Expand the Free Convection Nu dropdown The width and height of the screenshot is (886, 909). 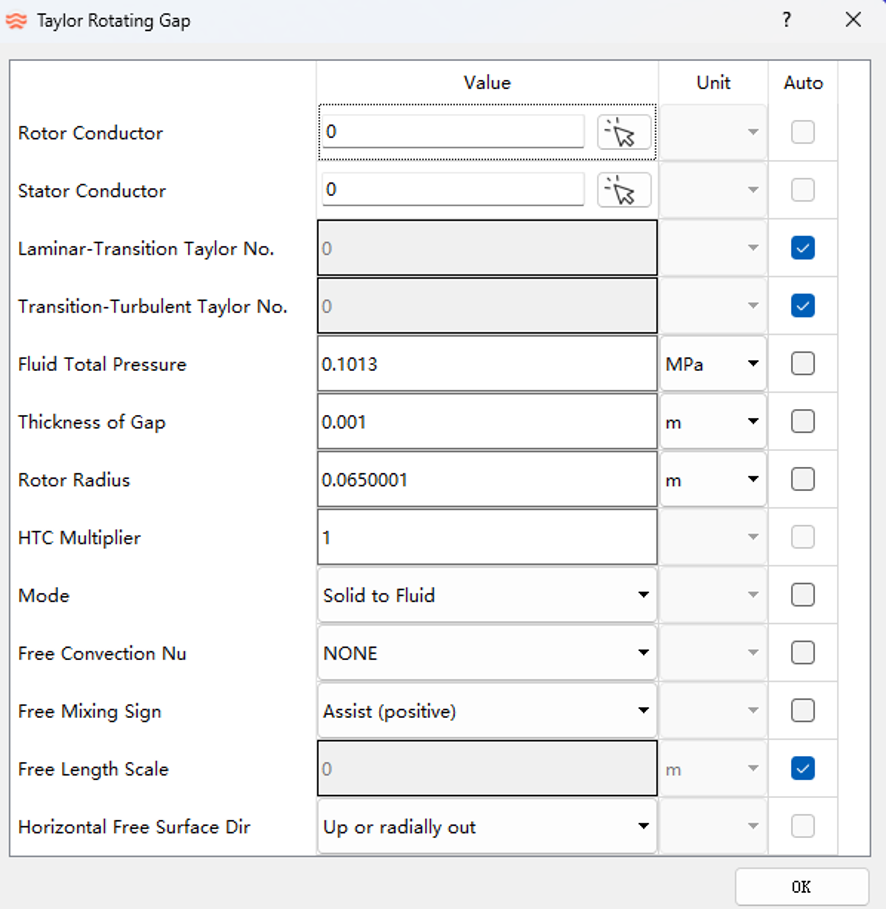487,654
